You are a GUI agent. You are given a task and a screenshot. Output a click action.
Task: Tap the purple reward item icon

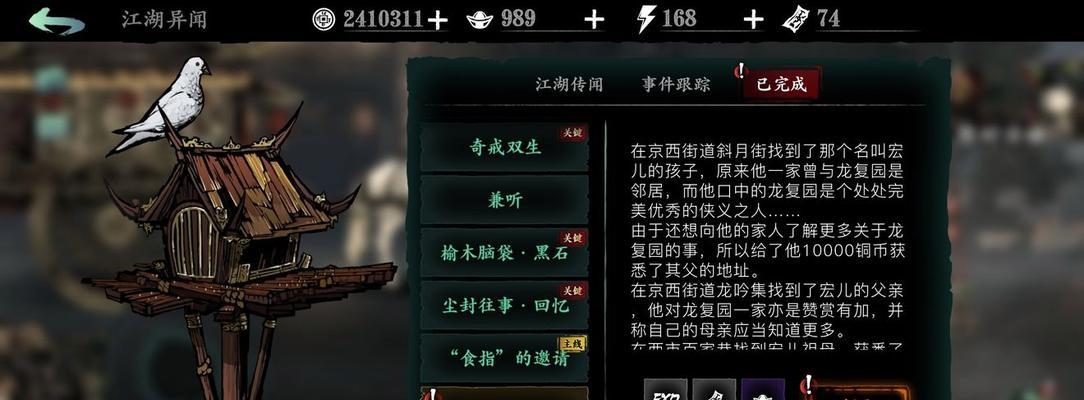pos(763,390)
